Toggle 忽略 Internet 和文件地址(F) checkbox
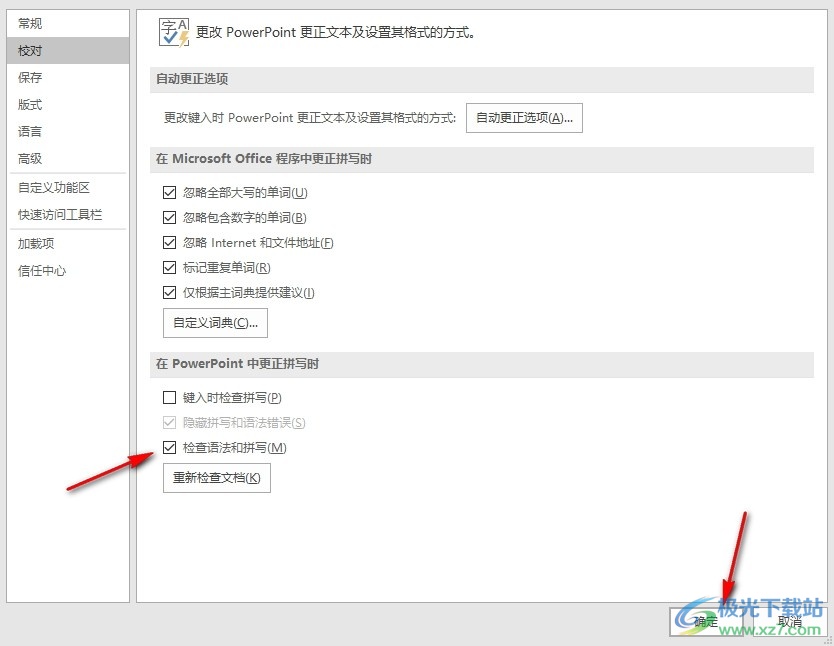This screenshot has height=646, width=834. pos(169,242)
